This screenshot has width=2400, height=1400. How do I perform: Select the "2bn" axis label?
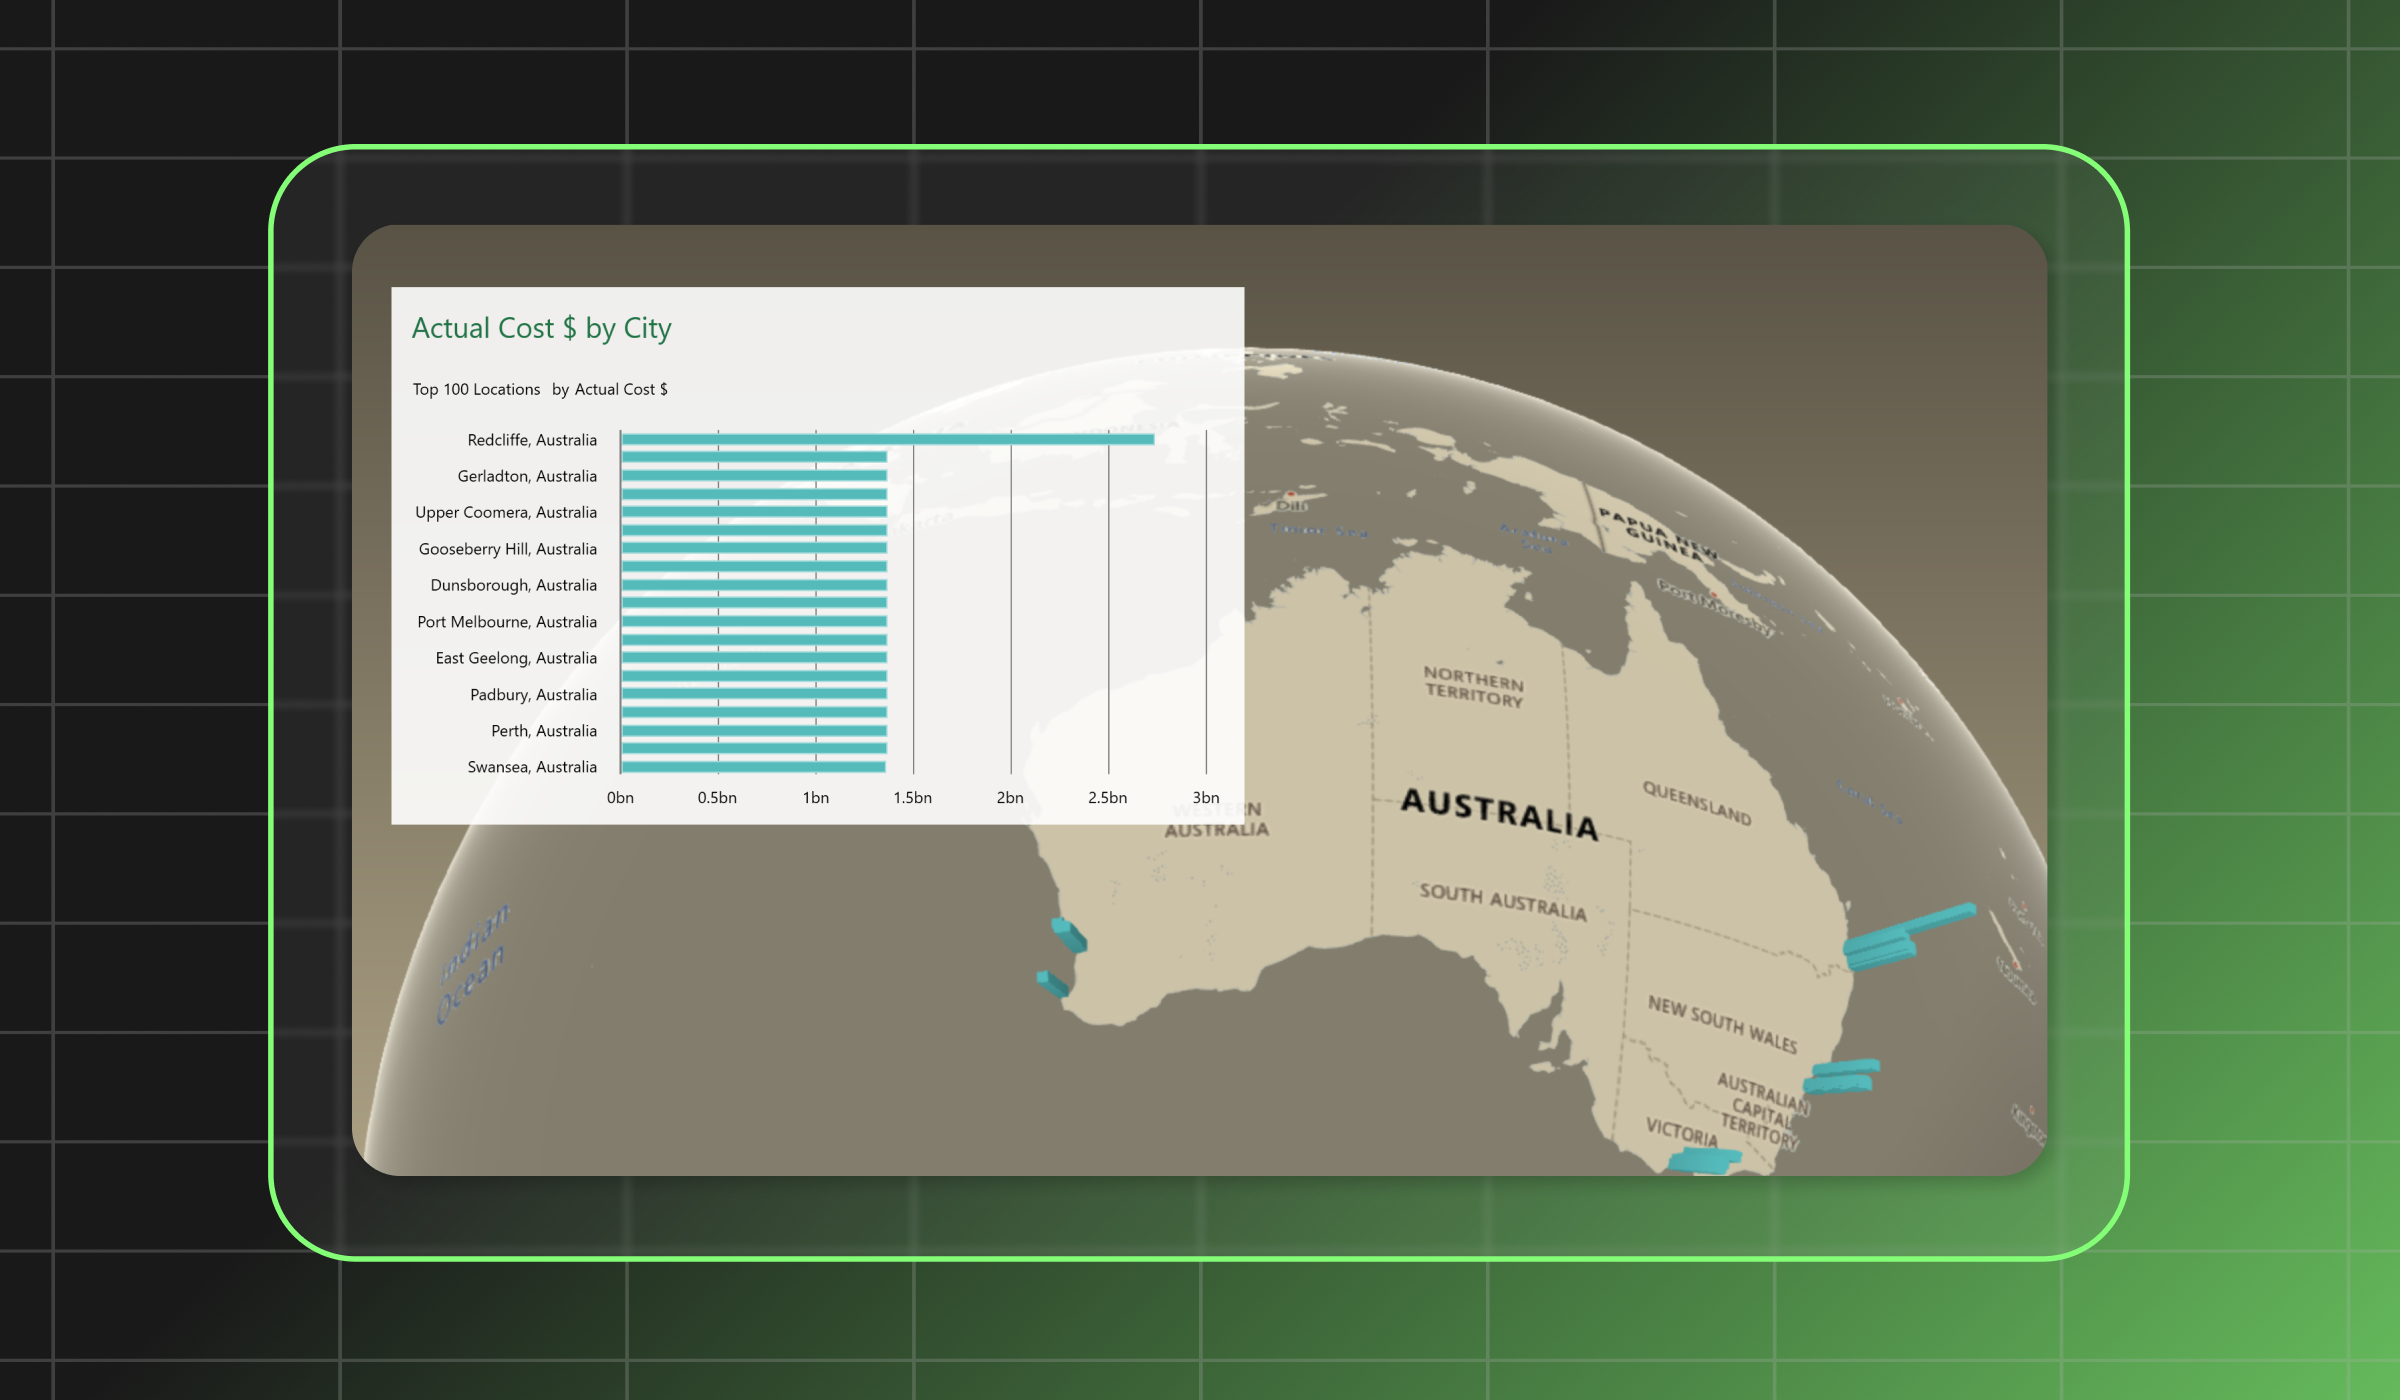click(1010, 798)
